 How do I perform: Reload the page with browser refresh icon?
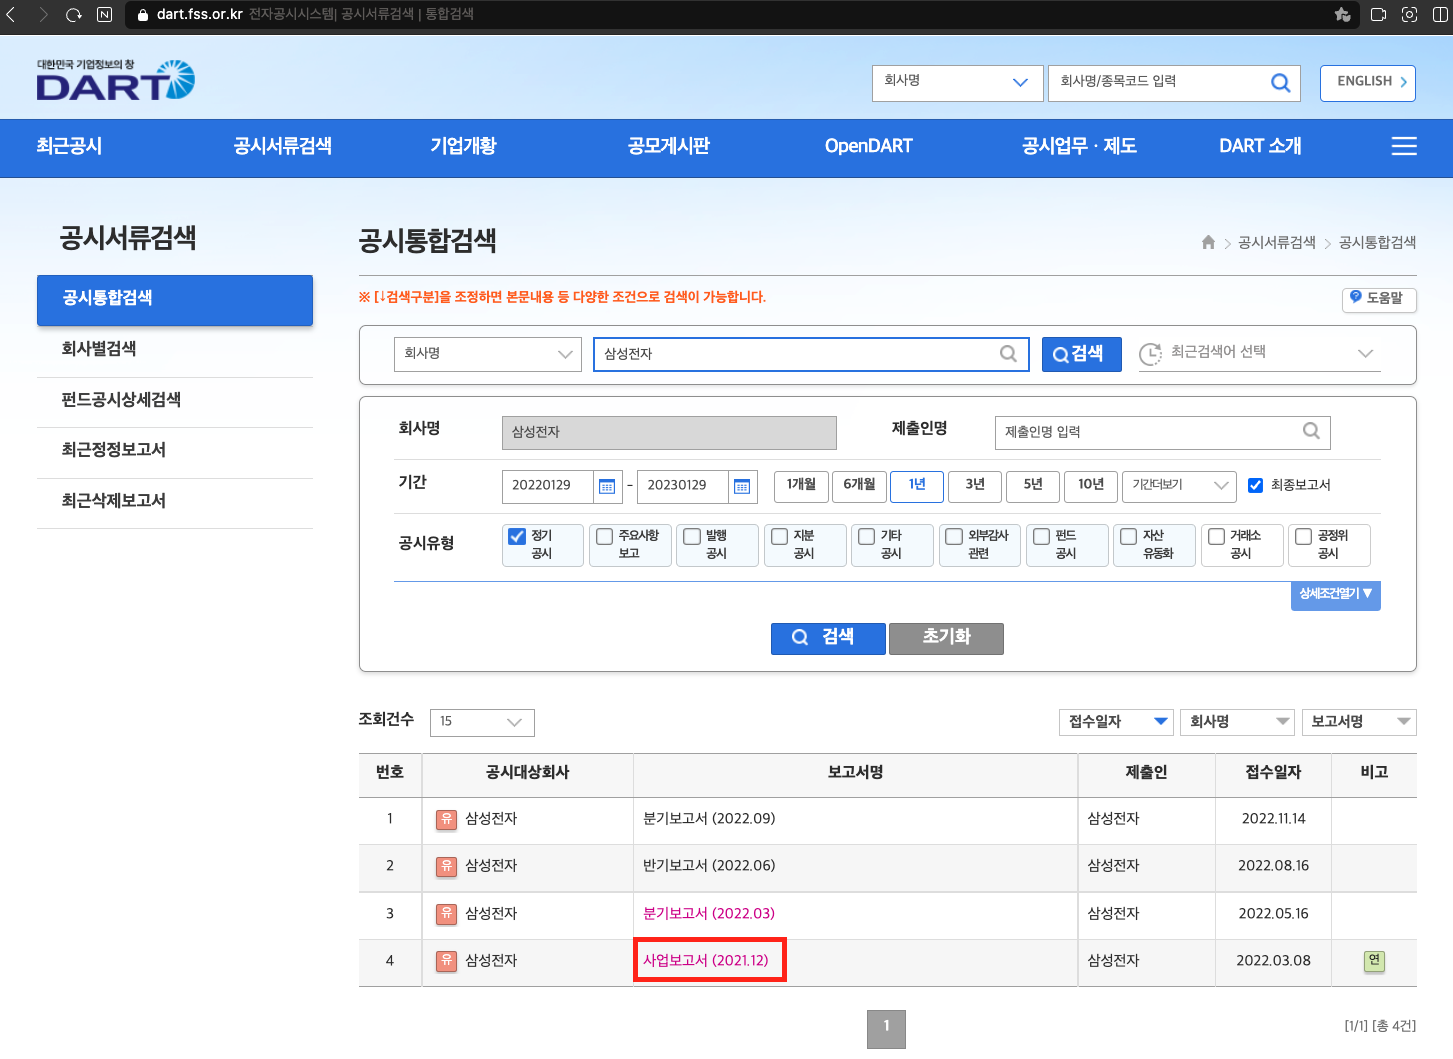[73, 15]
